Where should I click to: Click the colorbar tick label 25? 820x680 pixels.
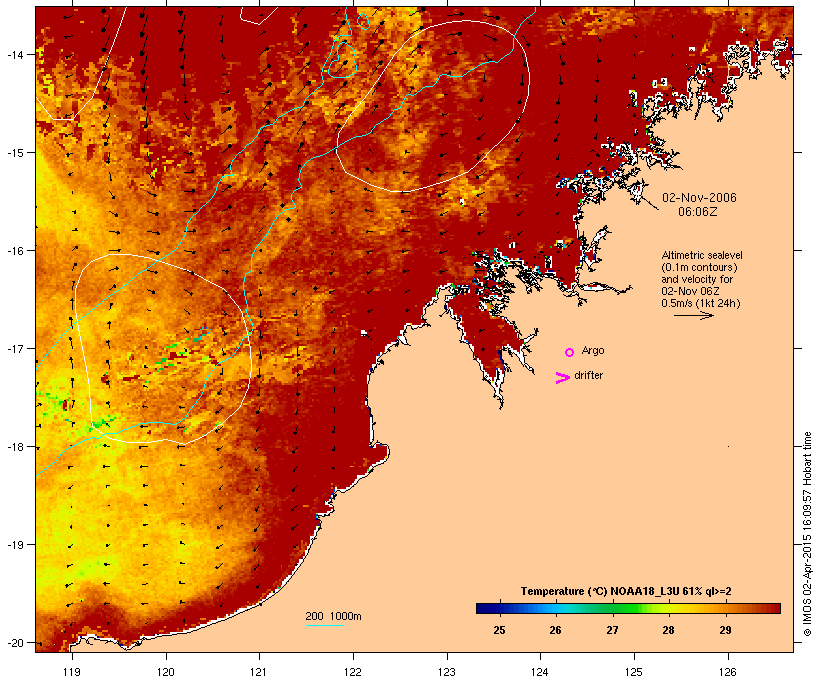499,630
